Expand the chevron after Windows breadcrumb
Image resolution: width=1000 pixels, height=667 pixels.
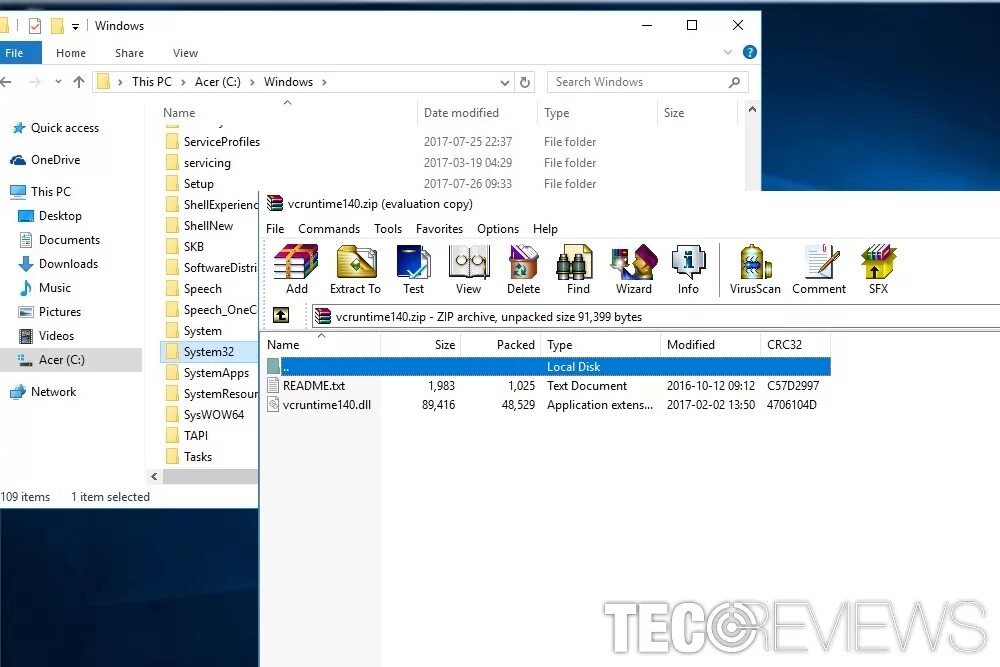point(324,82)
